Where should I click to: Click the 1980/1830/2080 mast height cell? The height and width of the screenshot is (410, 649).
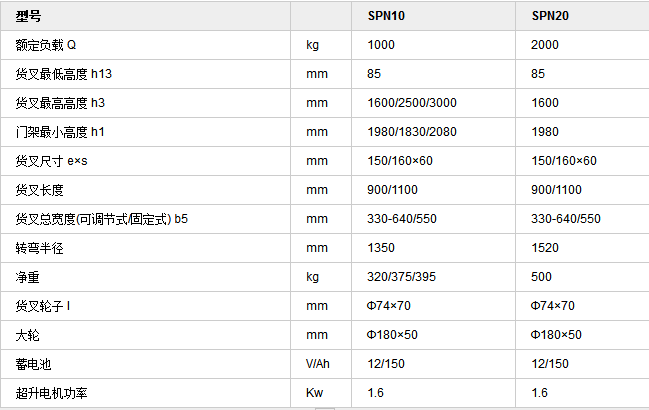[x=412, y=132]
